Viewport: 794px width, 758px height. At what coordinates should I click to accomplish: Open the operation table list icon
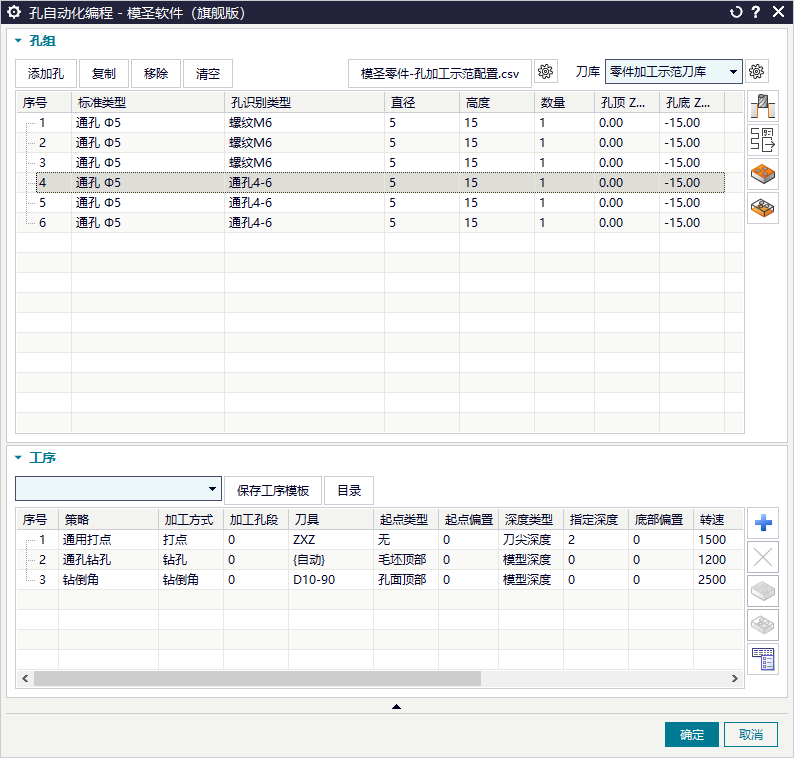(x=763, y=659)
